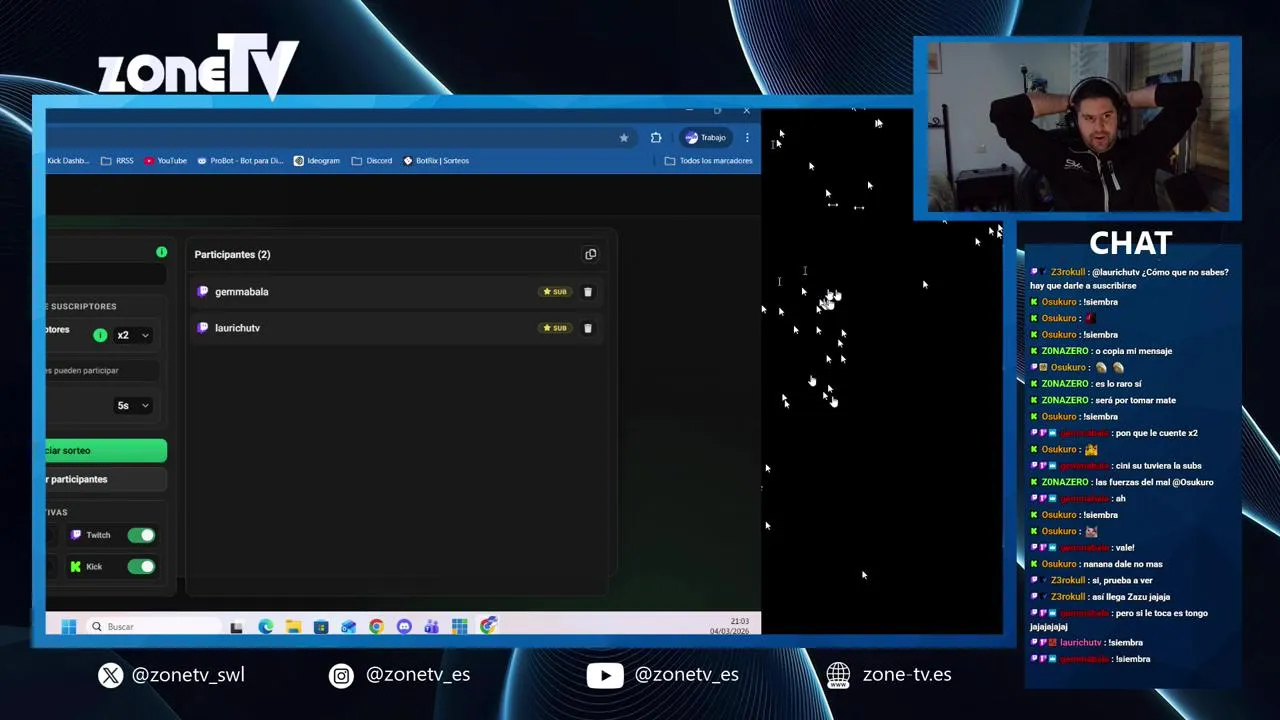Select the laurichutv participant name

[x=237, y=328]
